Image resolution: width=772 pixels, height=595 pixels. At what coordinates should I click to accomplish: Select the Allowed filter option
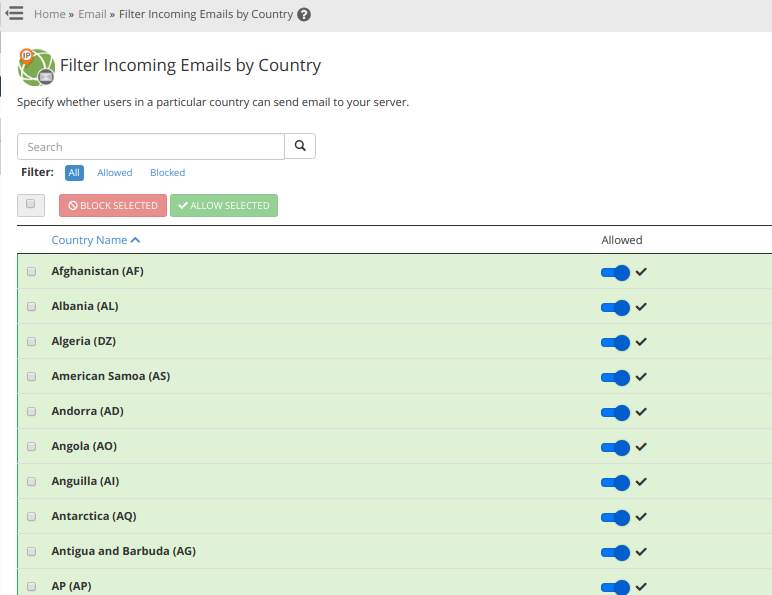[x=115, y=173]
